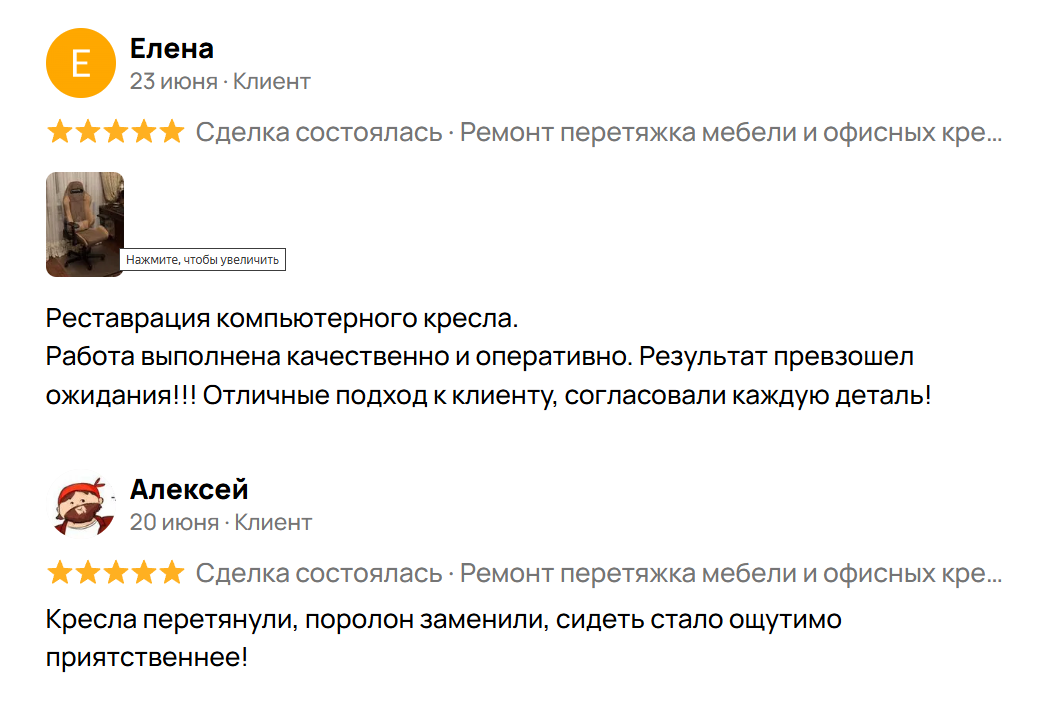Click fifth star in Елена's rating

pyautogui.click(x=172, y=131)
